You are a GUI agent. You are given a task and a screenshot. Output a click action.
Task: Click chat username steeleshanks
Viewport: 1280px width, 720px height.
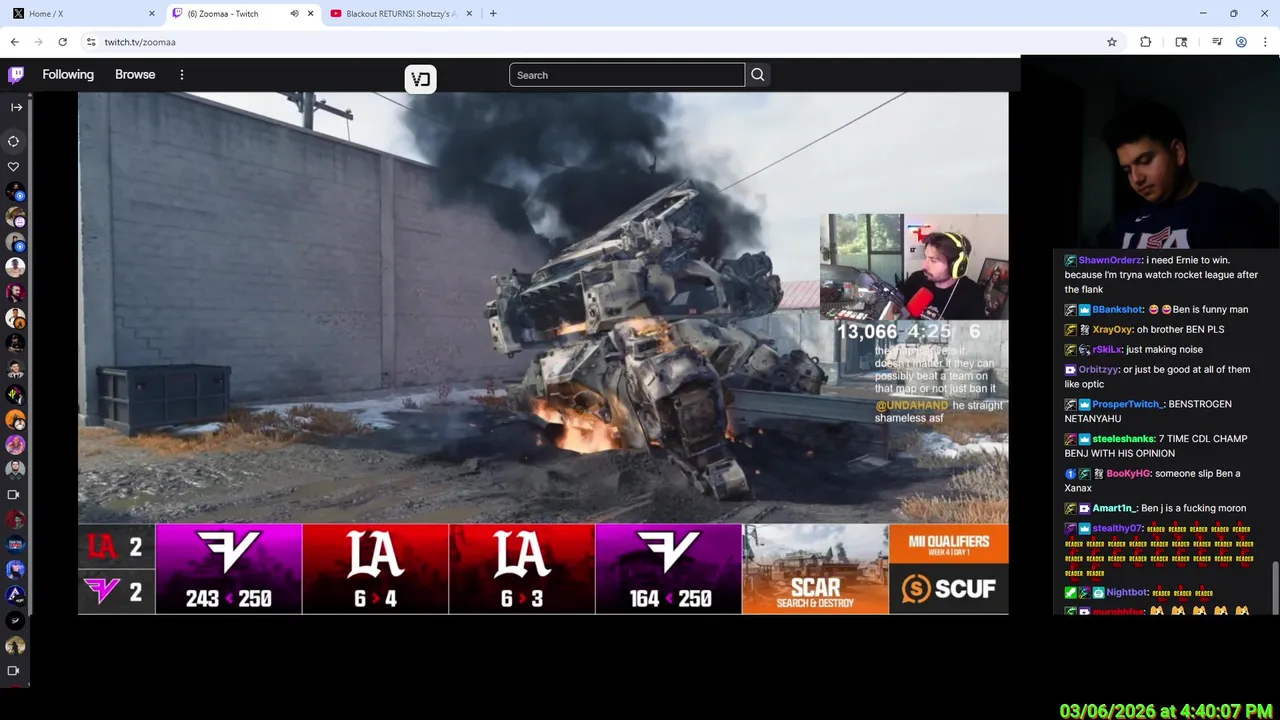[1123, 439]
